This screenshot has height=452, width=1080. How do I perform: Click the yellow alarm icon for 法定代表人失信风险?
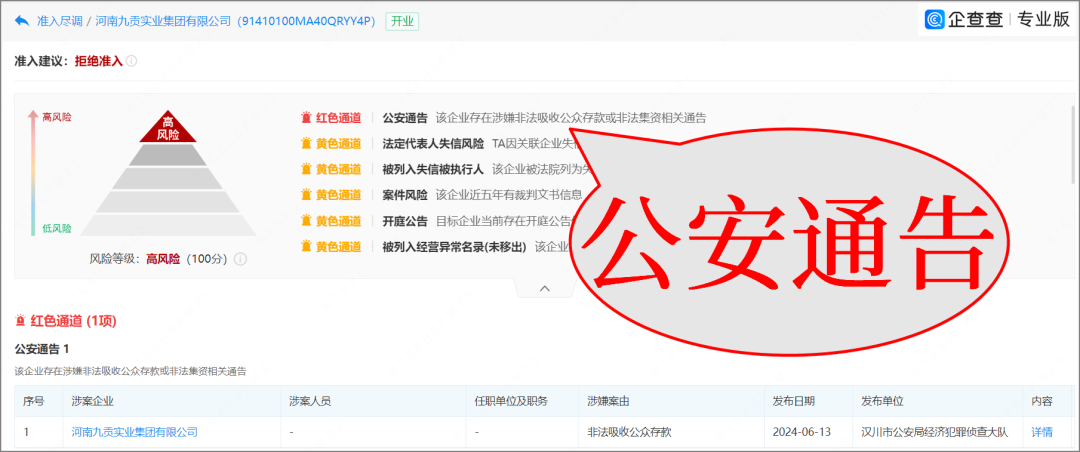tap(307, 143)
